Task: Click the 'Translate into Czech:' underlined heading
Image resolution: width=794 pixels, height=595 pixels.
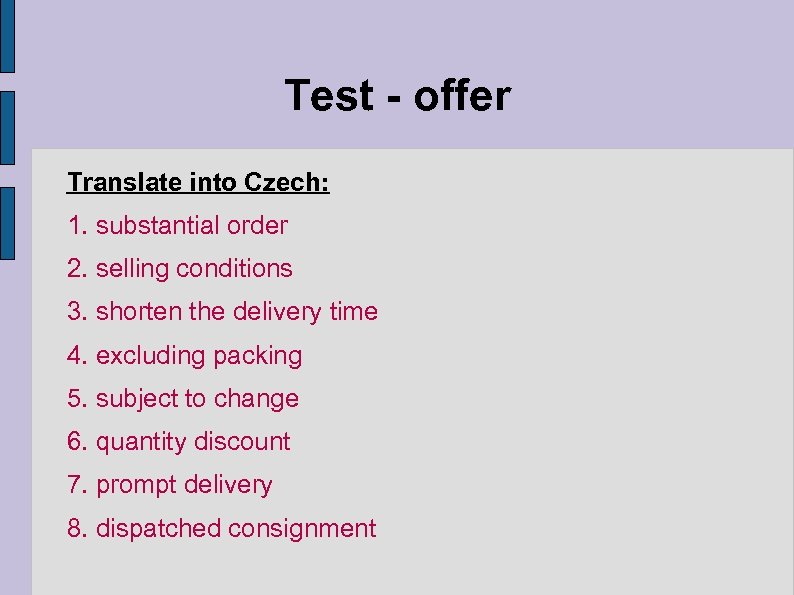Action: (198, 183)
